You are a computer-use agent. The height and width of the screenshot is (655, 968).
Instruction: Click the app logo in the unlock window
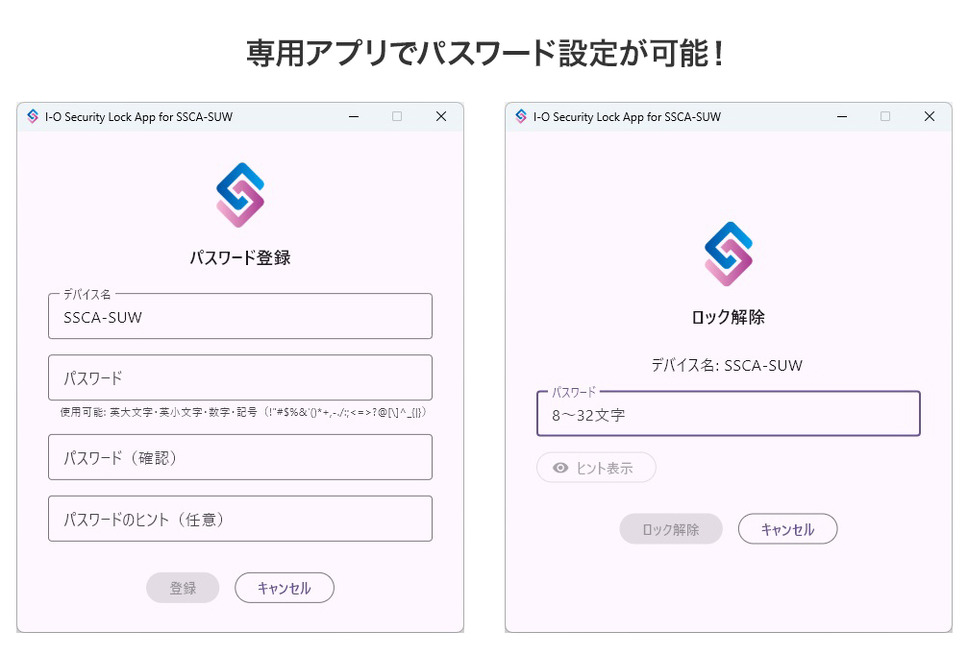coord(728,254)
